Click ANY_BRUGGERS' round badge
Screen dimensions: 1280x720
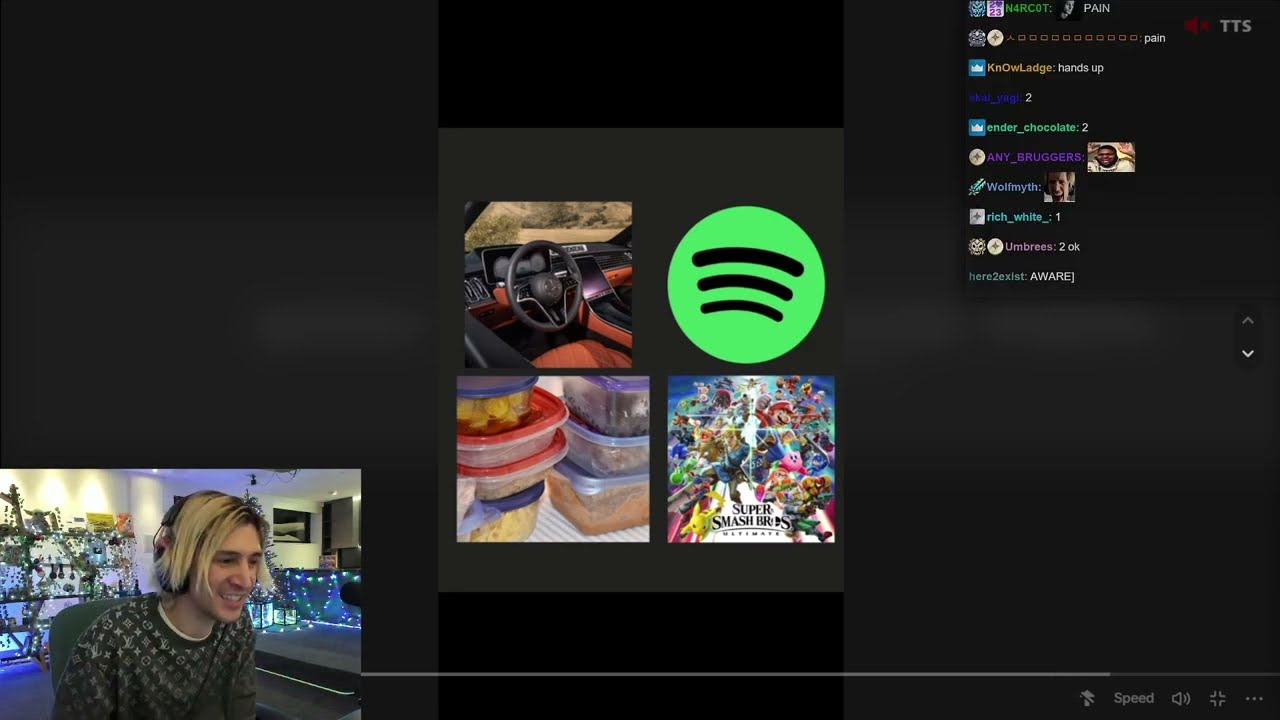click(977, 157)
